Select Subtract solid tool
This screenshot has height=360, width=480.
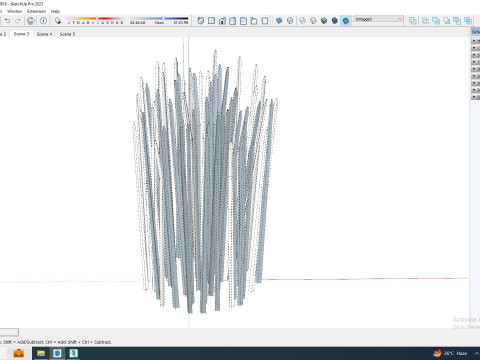click(447, 21)
